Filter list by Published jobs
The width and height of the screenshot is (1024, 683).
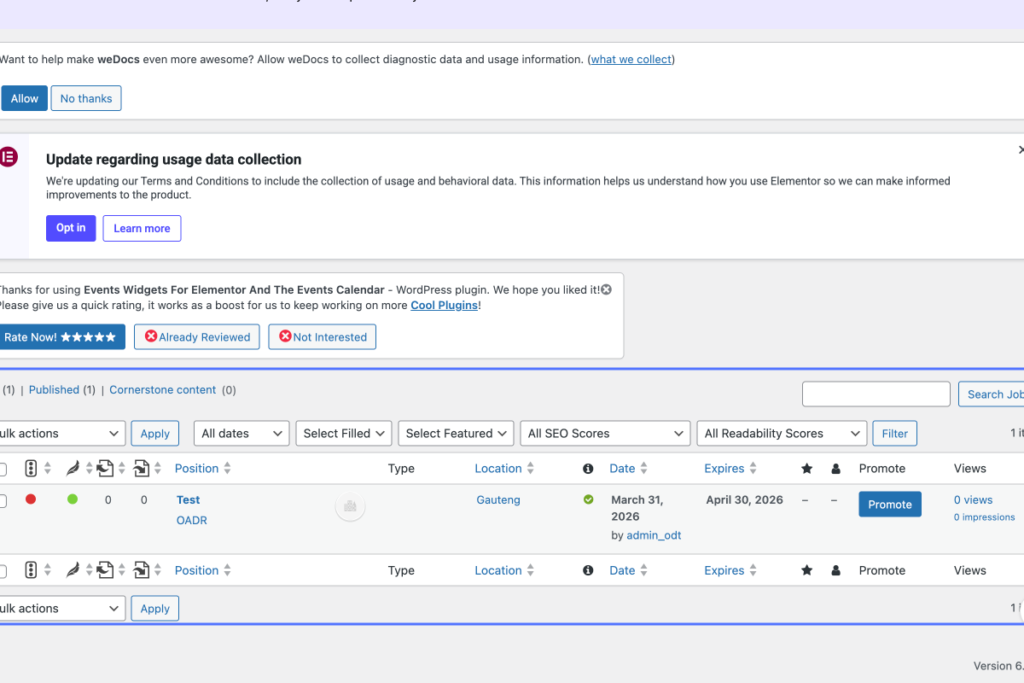click(x=54, y=390)
